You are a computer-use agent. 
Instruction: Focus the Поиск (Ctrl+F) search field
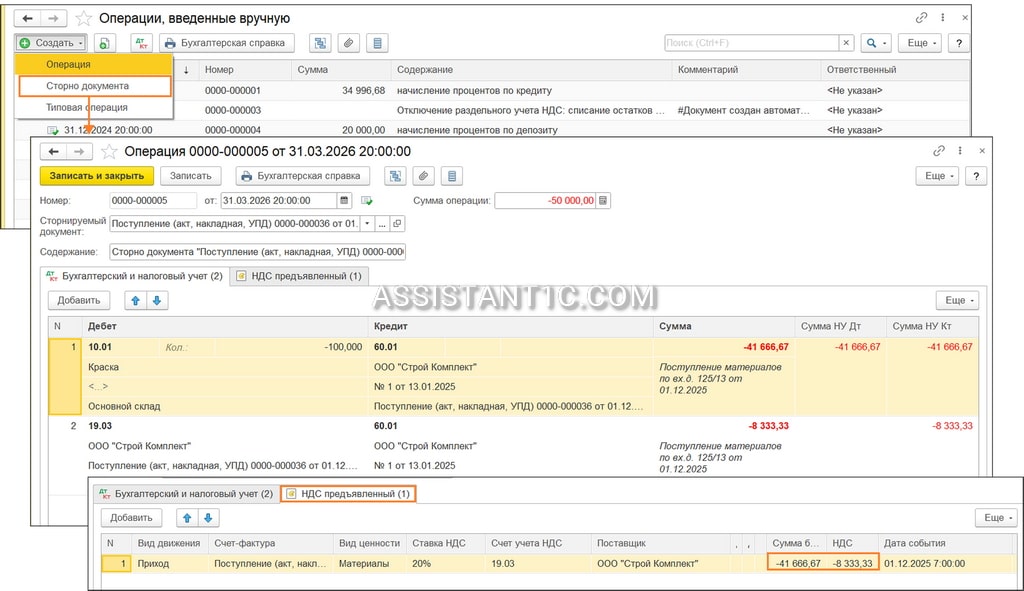(751, 43)
